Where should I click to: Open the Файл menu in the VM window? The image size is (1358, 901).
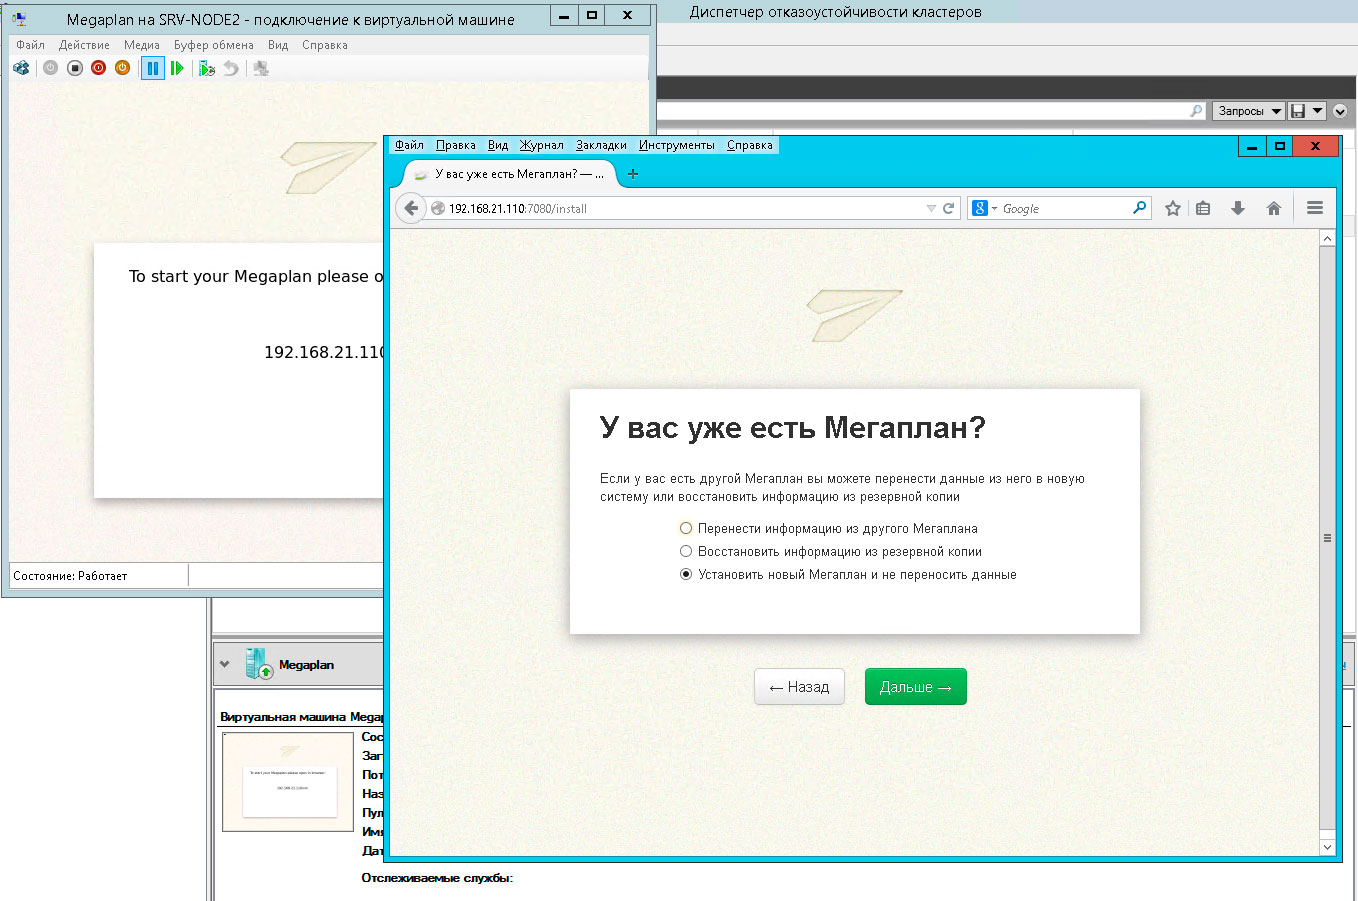click(30, 45)
